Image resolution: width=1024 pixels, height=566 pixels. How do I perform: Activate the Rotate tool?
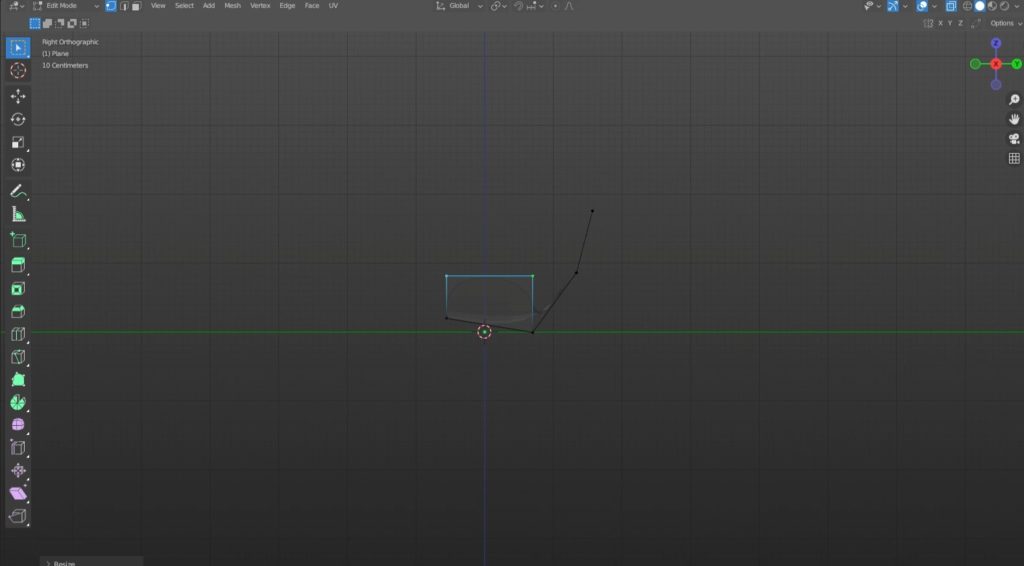tap(18, 119)
